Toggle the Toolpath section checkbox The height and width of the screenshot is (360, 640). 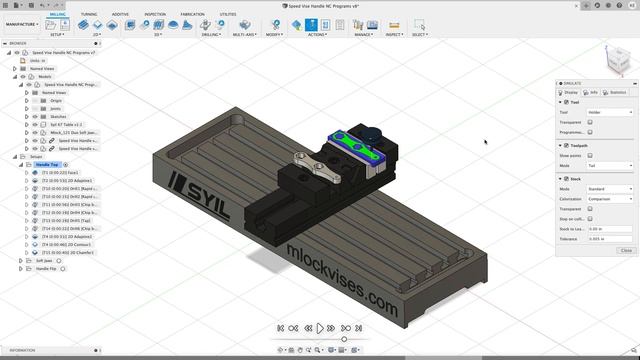(x=566, y=145)
